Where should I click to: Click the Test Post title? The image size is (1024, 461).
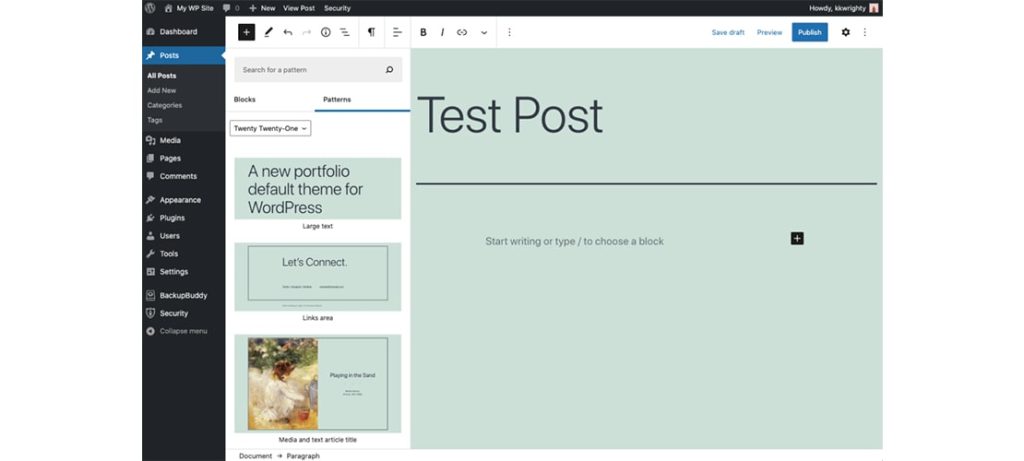pos(510,116)
